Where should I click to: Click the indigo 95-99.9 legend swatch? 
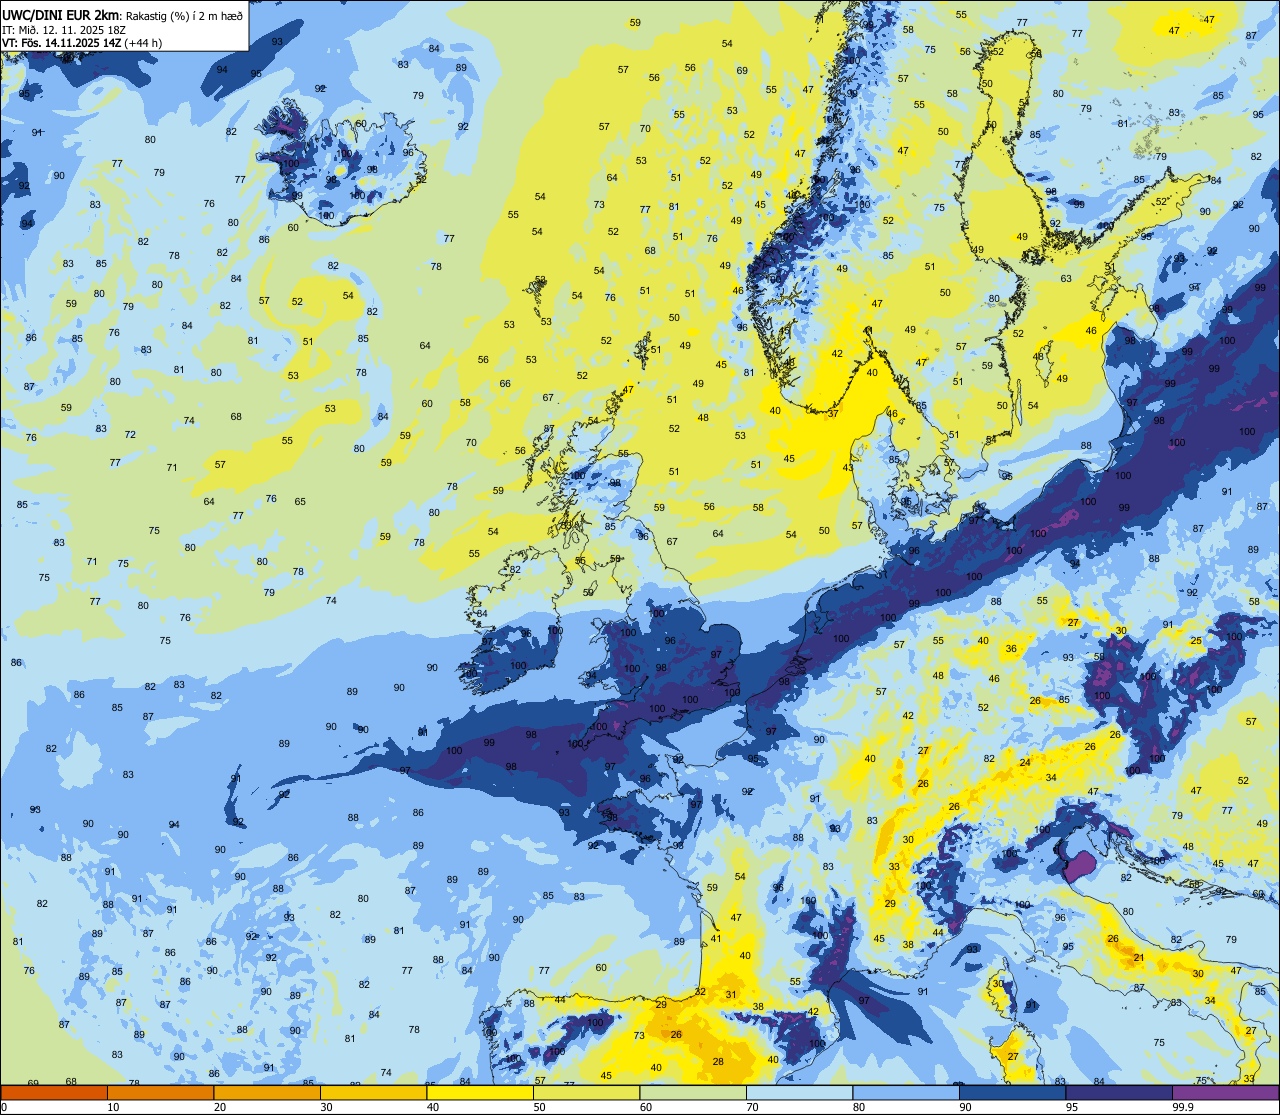(1118, 1093)
